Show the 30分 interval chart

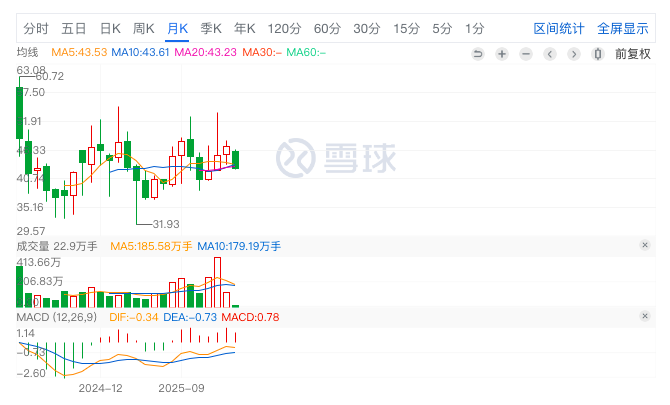pos(367,29)
